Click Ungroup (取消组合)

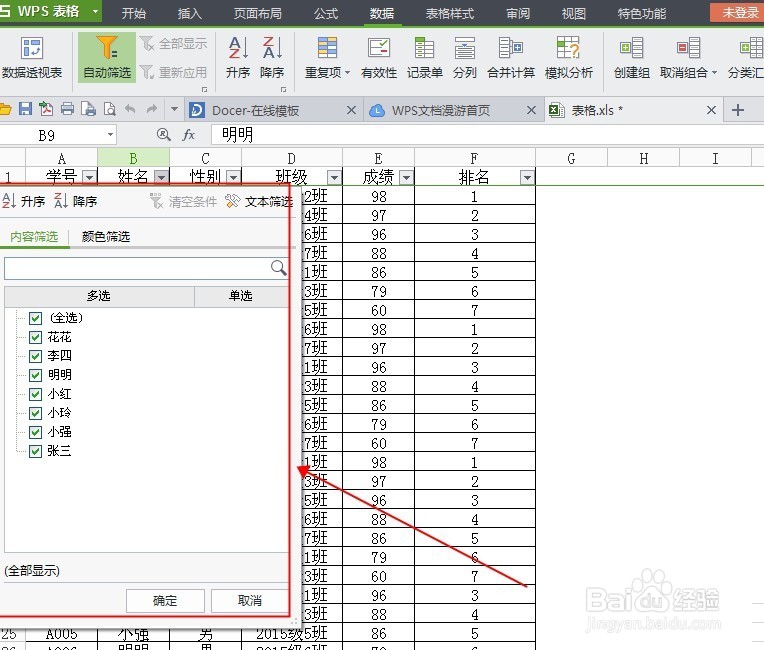[688, 57]
